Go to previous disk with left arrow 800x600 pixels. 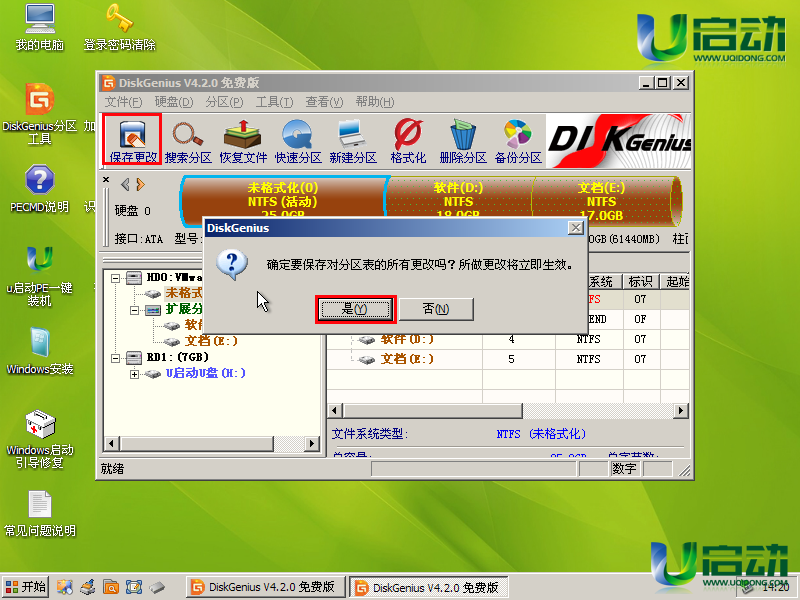point(124,184)
